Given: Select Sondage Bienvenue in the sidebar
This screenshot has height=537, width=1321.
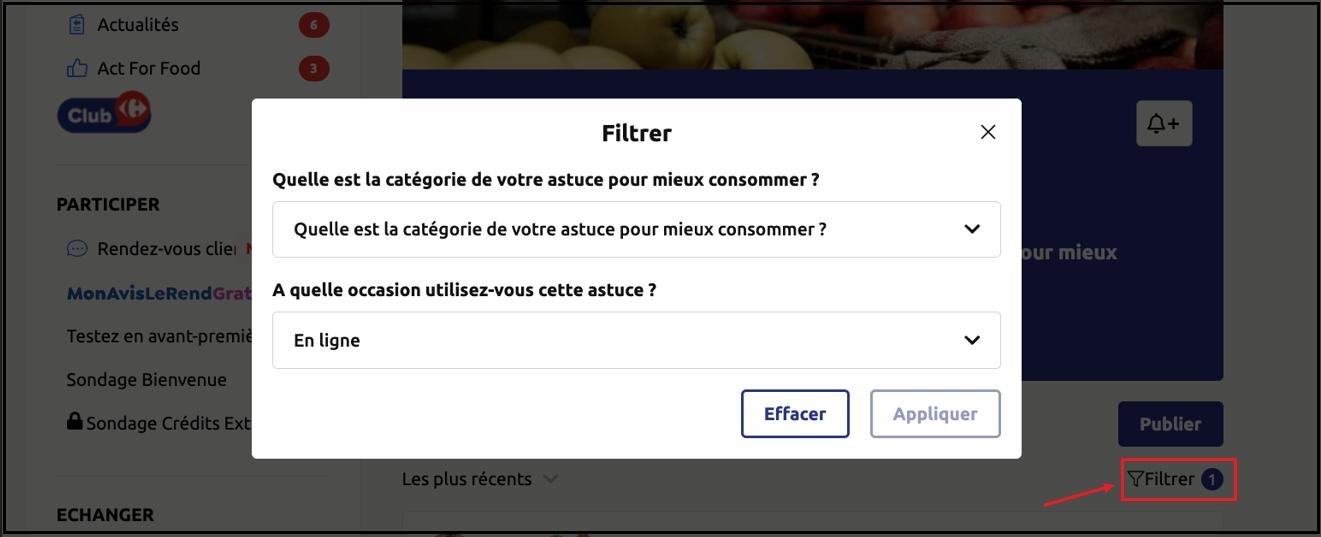Looking at the screenshot, I should tap(147, 380).
